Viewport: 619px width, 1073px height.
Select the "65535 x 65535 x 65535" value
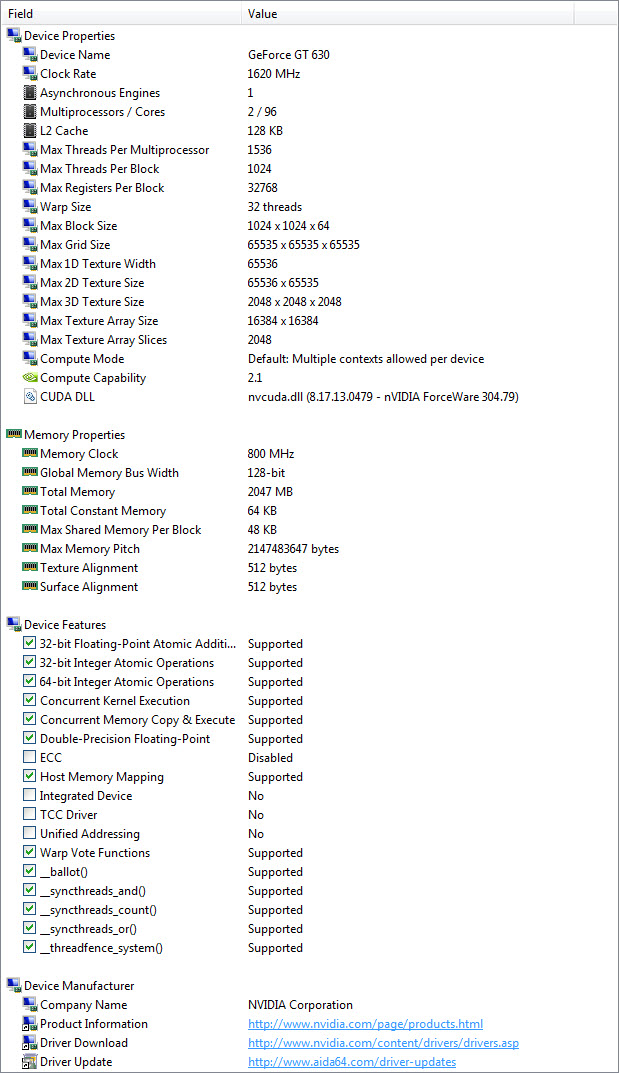pyautogui.click(x=304, y=245)
